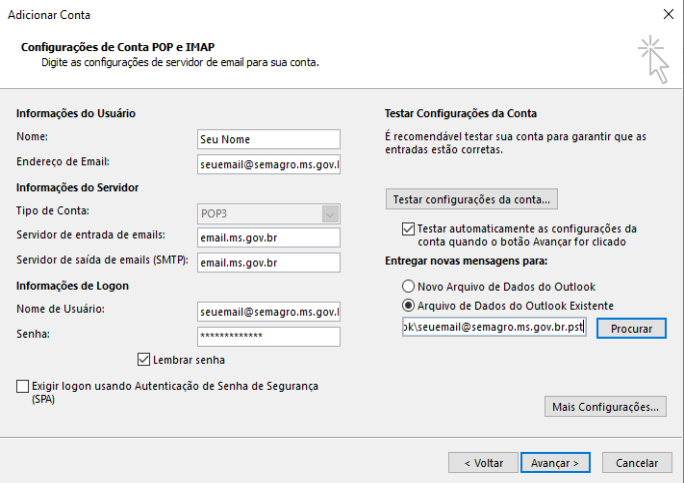
Task: Uncheck Testar automaticamente as configurações checkbox
Action: [x=408, y=229]
